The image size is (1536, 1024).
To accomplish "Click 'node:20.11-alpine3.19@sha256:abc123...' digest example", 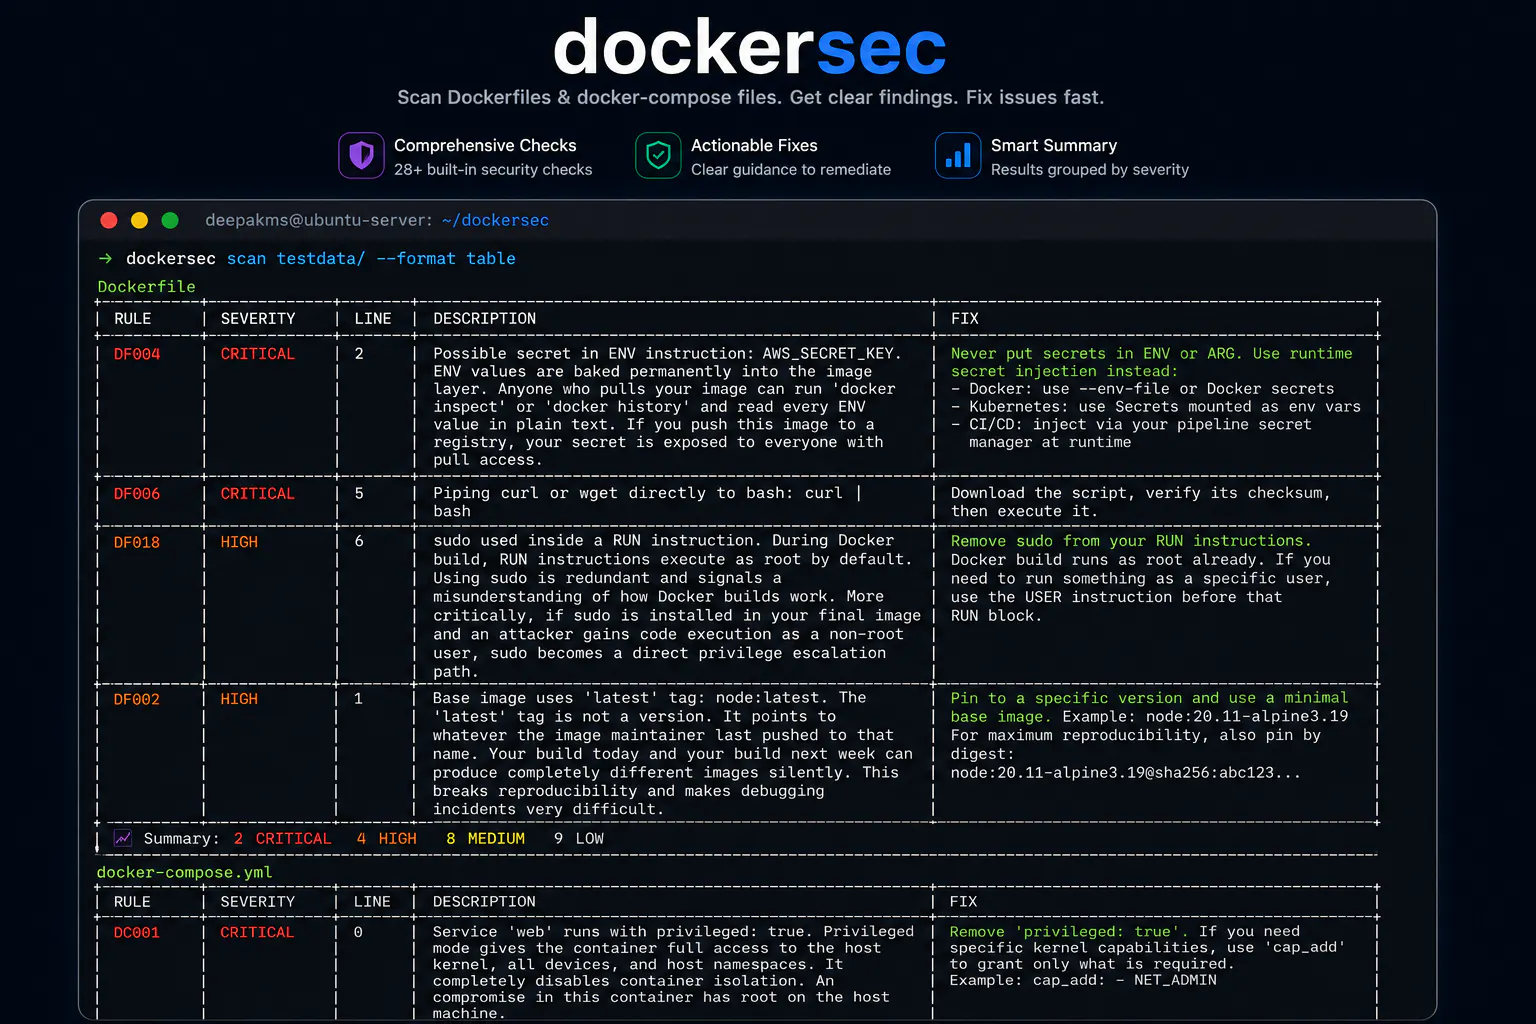I will tap(1126, 773).
